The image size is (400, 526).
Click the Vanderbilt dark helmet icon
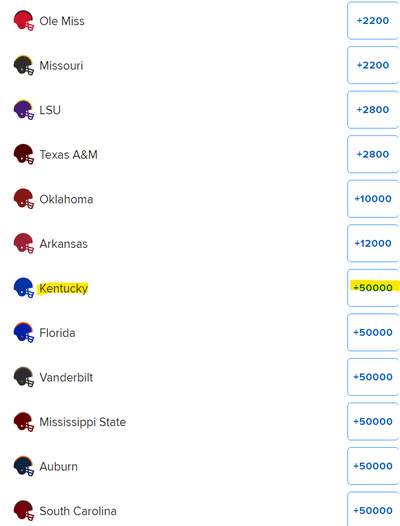23,377
